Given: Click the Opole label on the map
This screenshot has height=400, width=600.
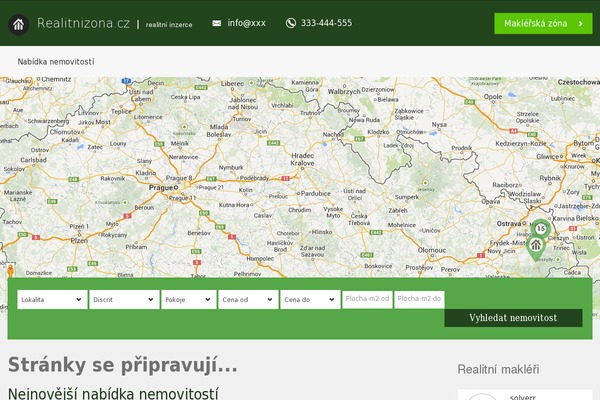Looking at the screenshot, I should click(x=493, y=97).
